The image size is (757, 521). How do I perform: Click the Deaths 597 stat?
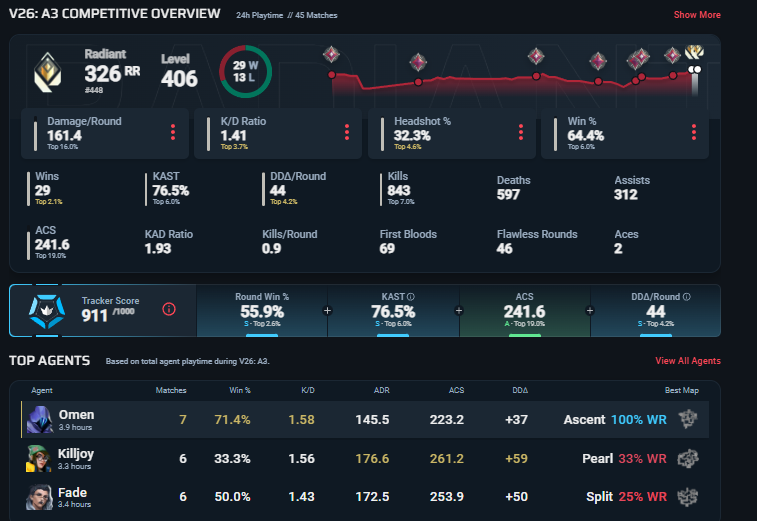click(513, 187)
